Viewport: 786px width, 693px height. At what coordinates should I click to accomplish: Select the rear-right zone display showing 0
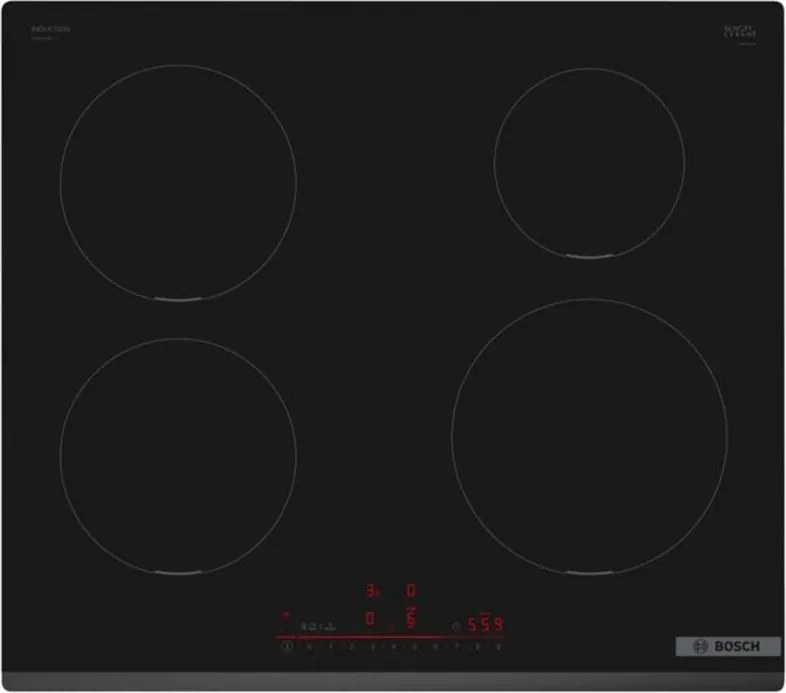(x=410, y=590)
